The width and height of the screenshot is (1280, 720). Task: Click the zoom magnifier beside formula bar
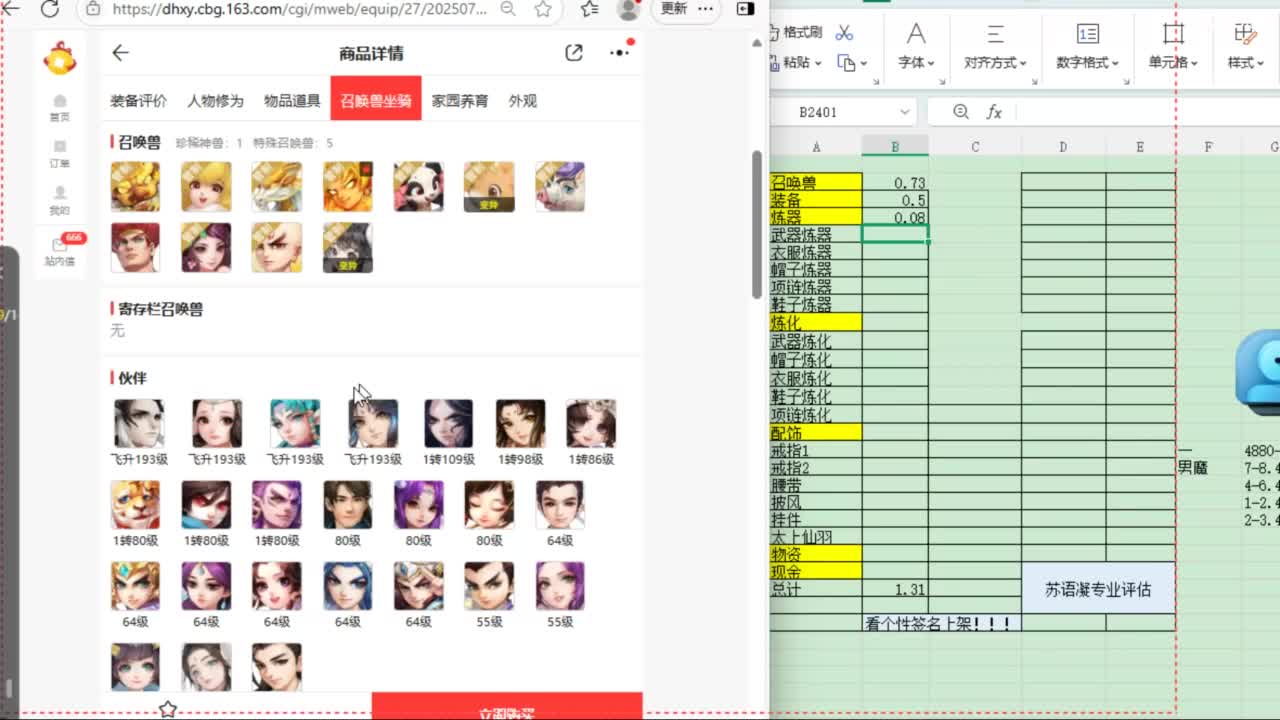[961, 112]
